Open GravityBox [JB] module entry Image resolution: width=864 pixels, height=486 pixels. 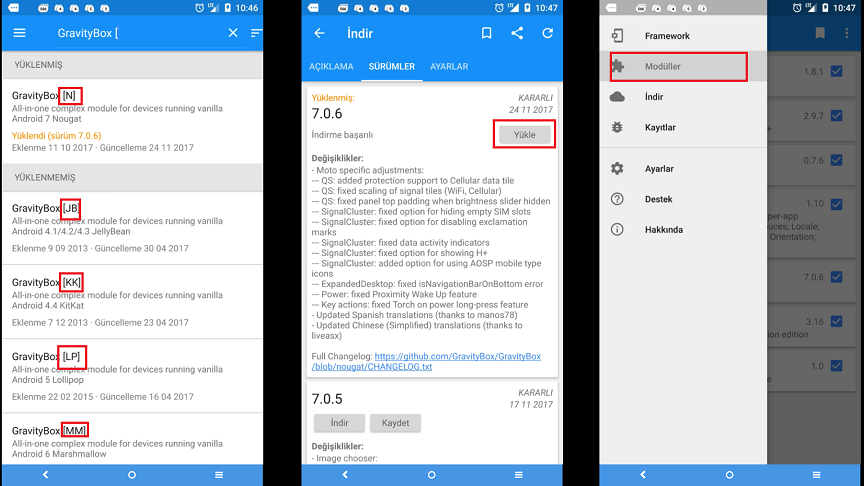click(x=132, y=228)
